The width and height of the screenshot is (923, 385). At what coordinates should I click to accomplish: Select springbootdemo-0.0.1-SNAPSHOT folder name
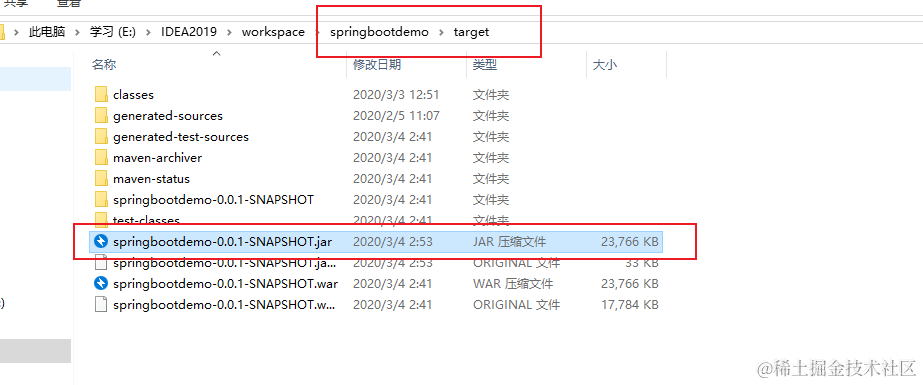click(213, 200)
